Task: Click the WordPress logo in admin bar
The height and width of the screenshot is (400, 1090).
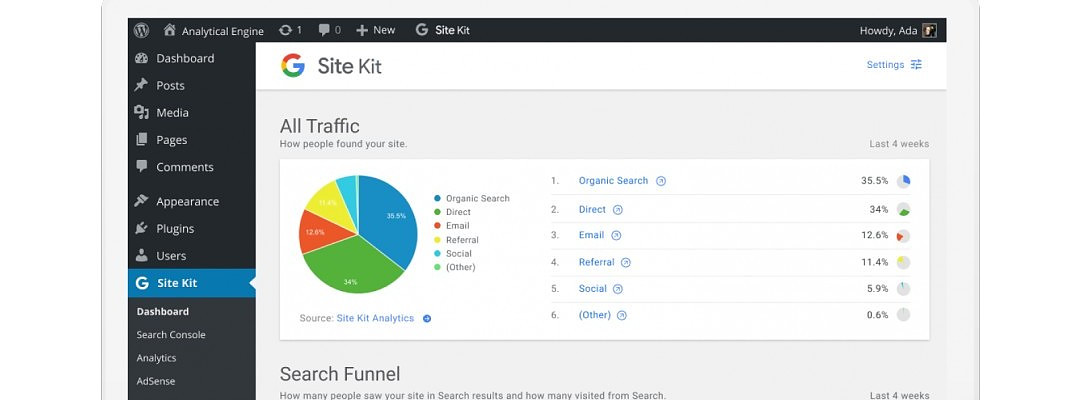Action: point(141,30)
